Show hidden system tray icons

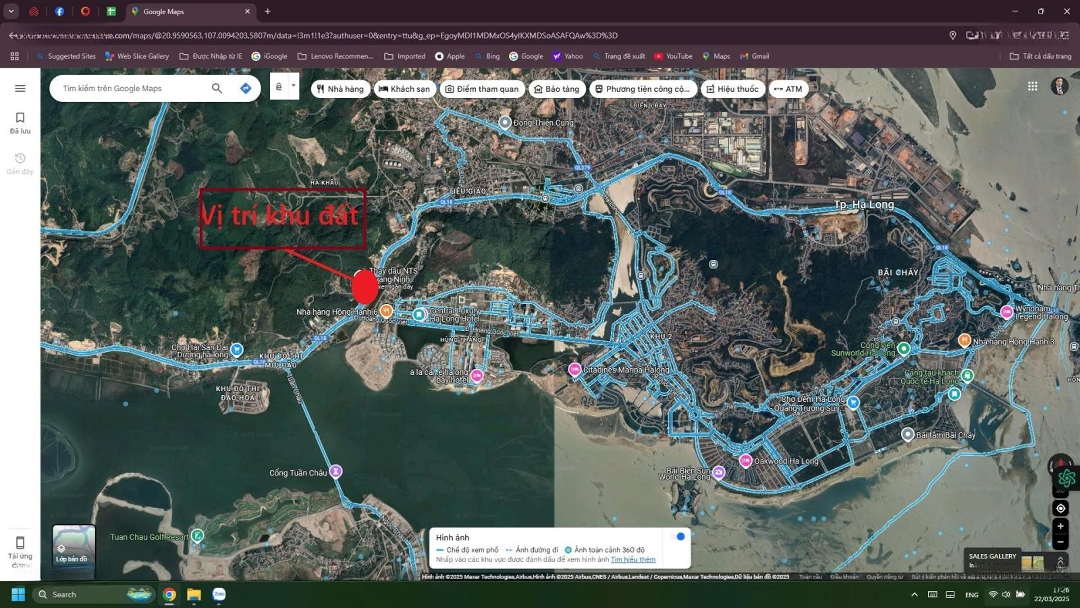914,594
